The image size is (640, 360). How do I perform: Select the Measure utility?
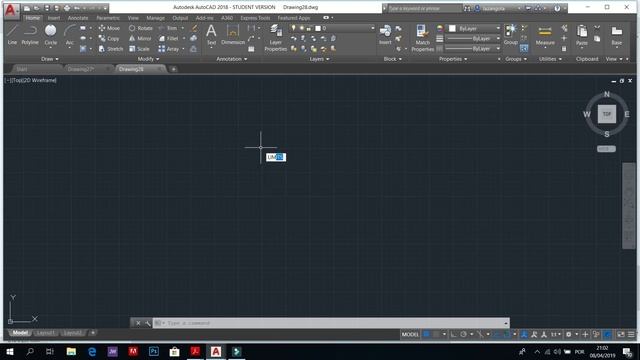[x=545, y=35]
